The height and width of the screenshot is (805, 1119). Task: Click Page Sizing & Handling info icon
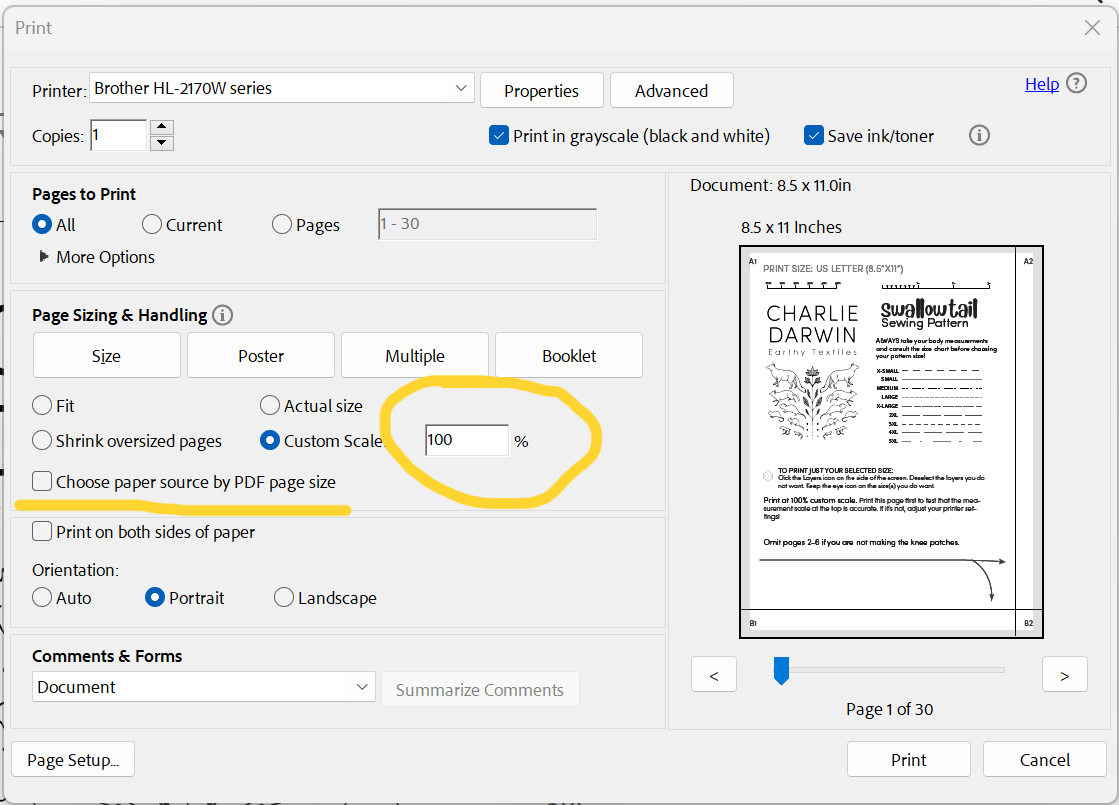pos(223,315)
